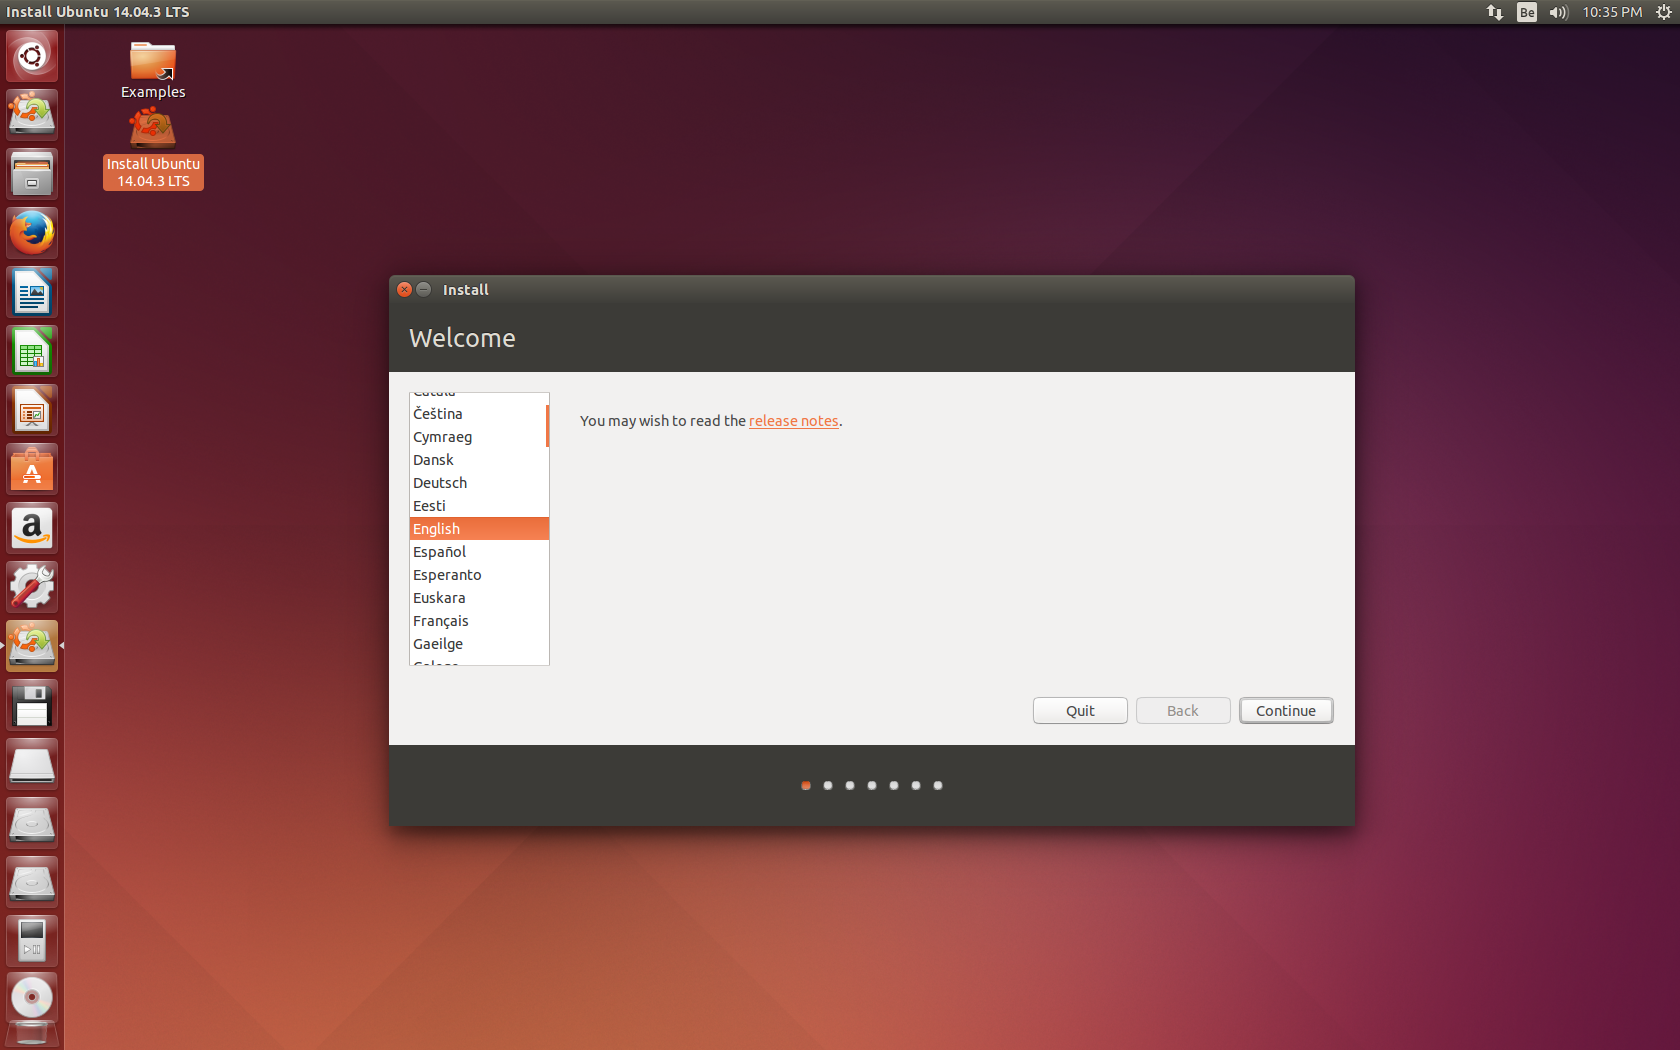Open the system gear session menu
The height and width of the screenshot is (1050, 1680).
click(x=1664, y=12)
